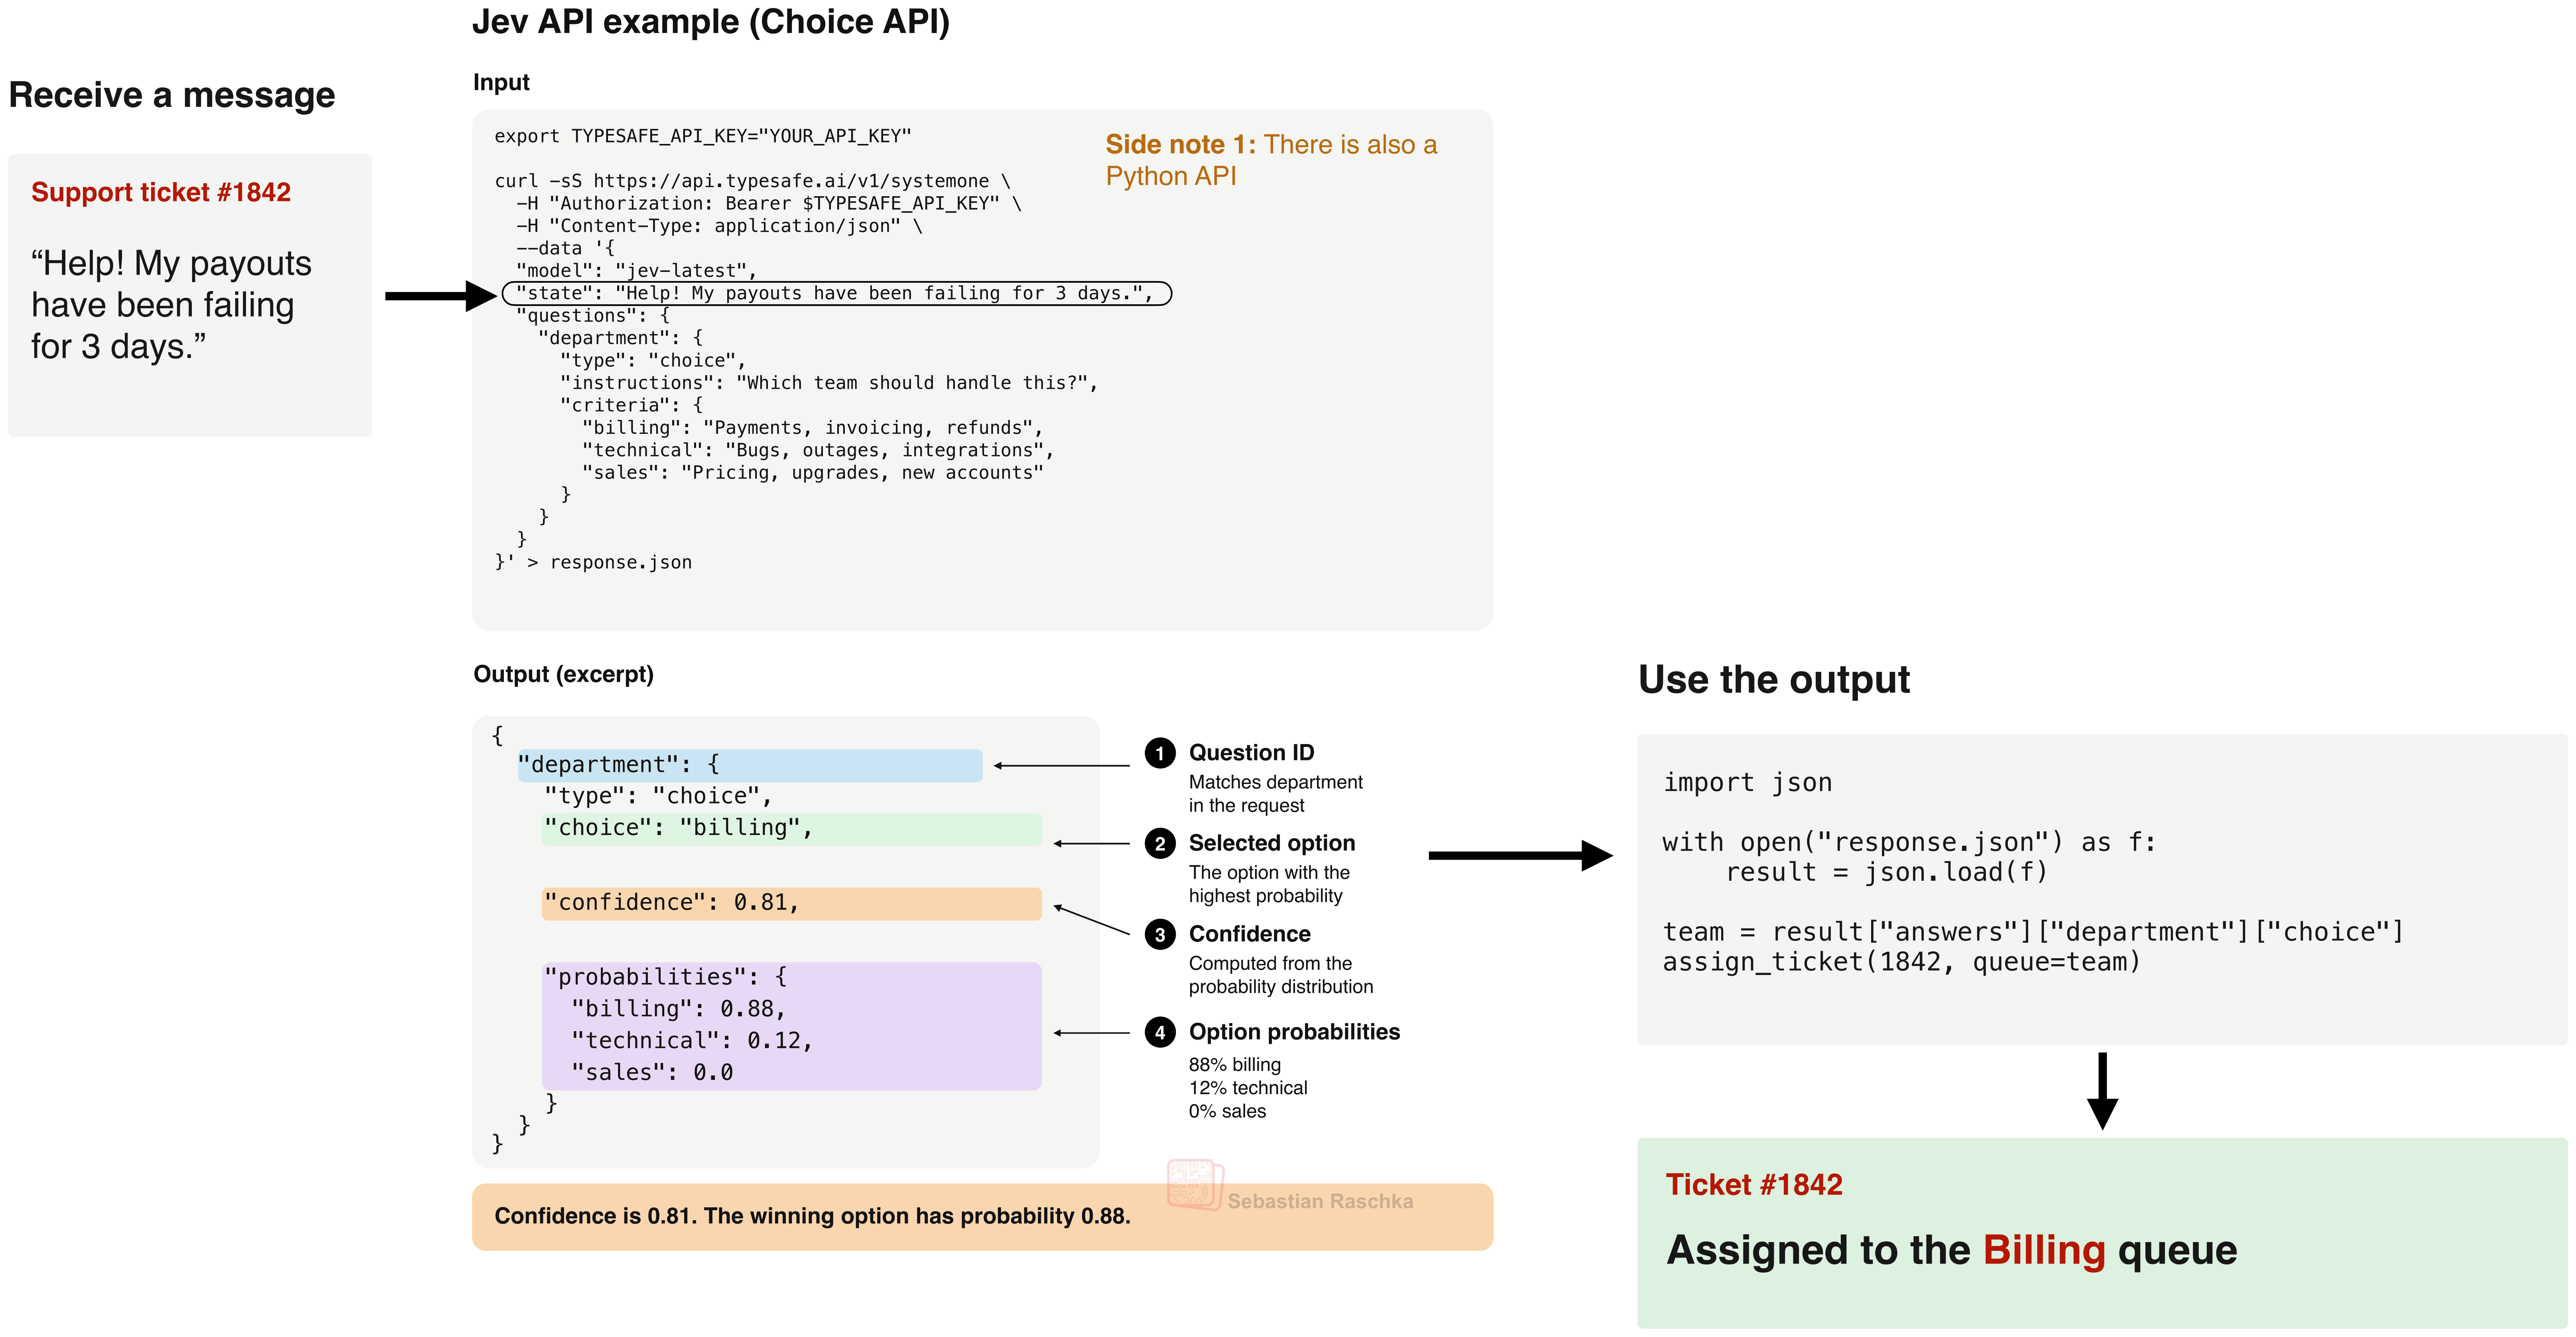Screen dimensions: 2576x1337
Task: Click the api.typesafe.ai URL in curl command
Action: [x=791, y=181]
